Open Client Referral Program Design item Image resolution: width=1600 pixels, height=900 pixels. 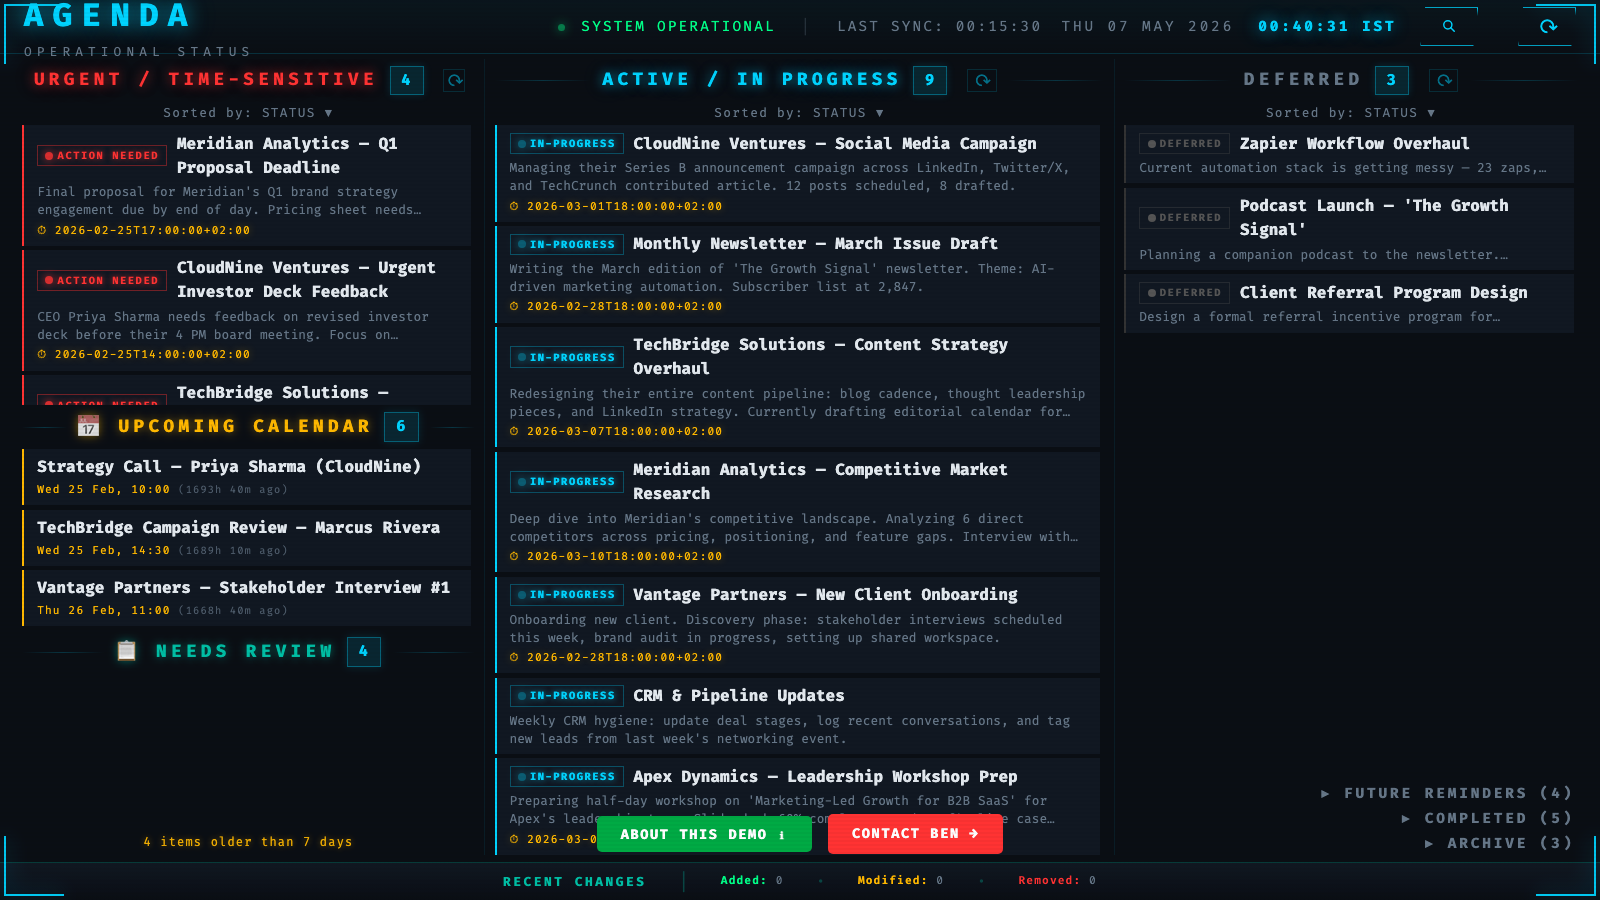(x=1349, y=303)
